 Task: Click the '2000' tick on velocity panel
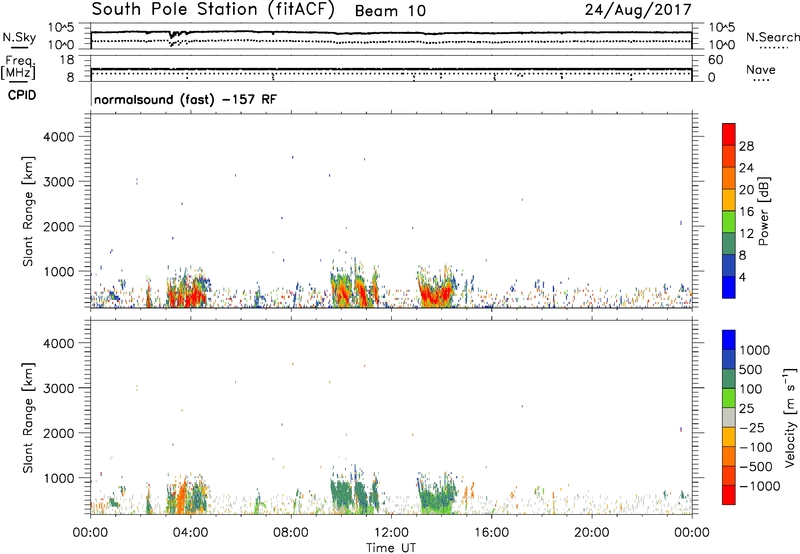(x=58, y=433)
